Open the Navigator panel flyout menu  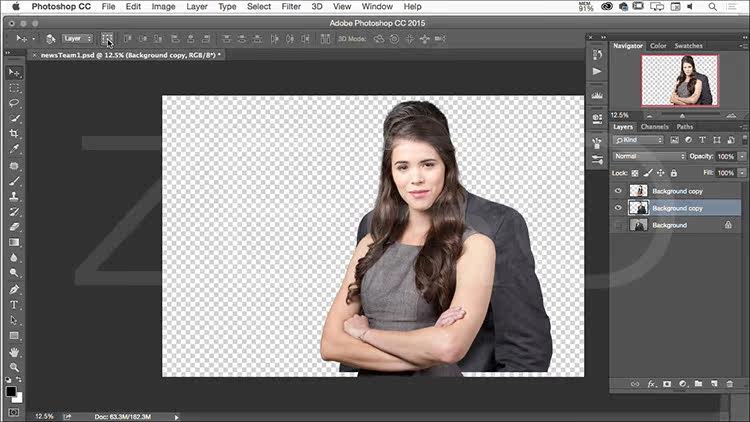(743, 46)
